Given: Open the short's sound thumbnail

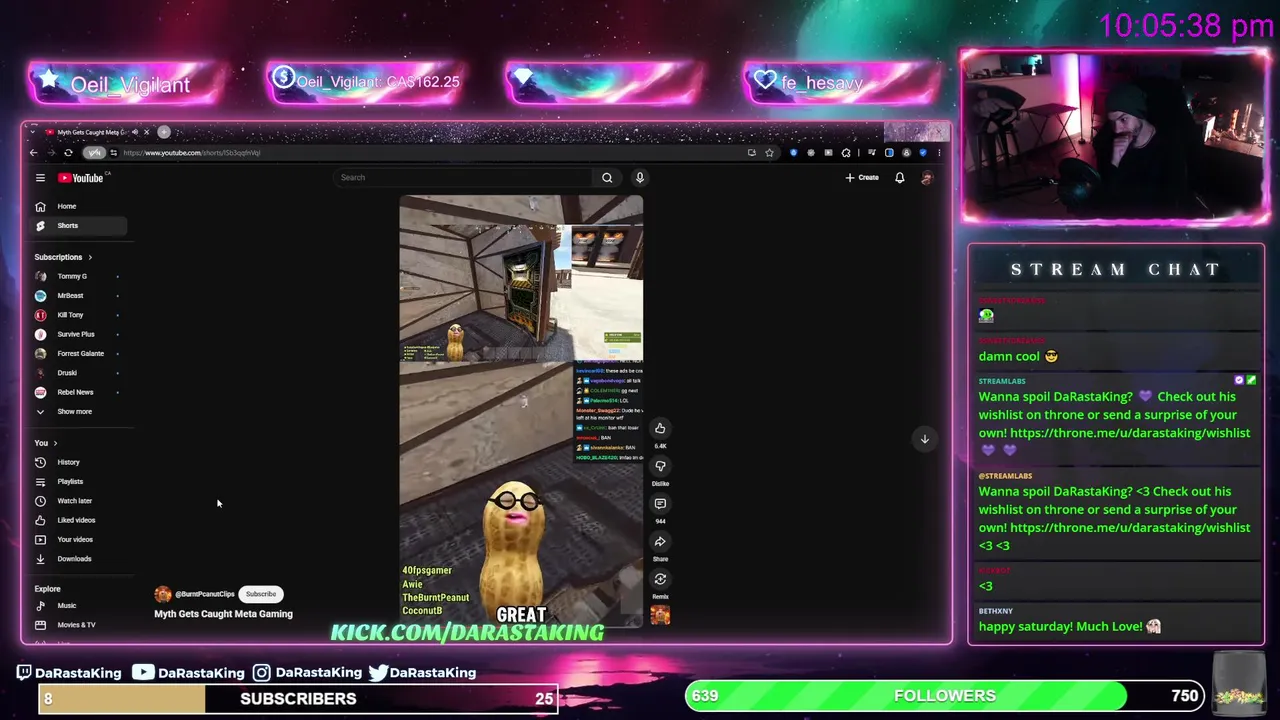Looking at the screenshot, I should tap(660, 616).
